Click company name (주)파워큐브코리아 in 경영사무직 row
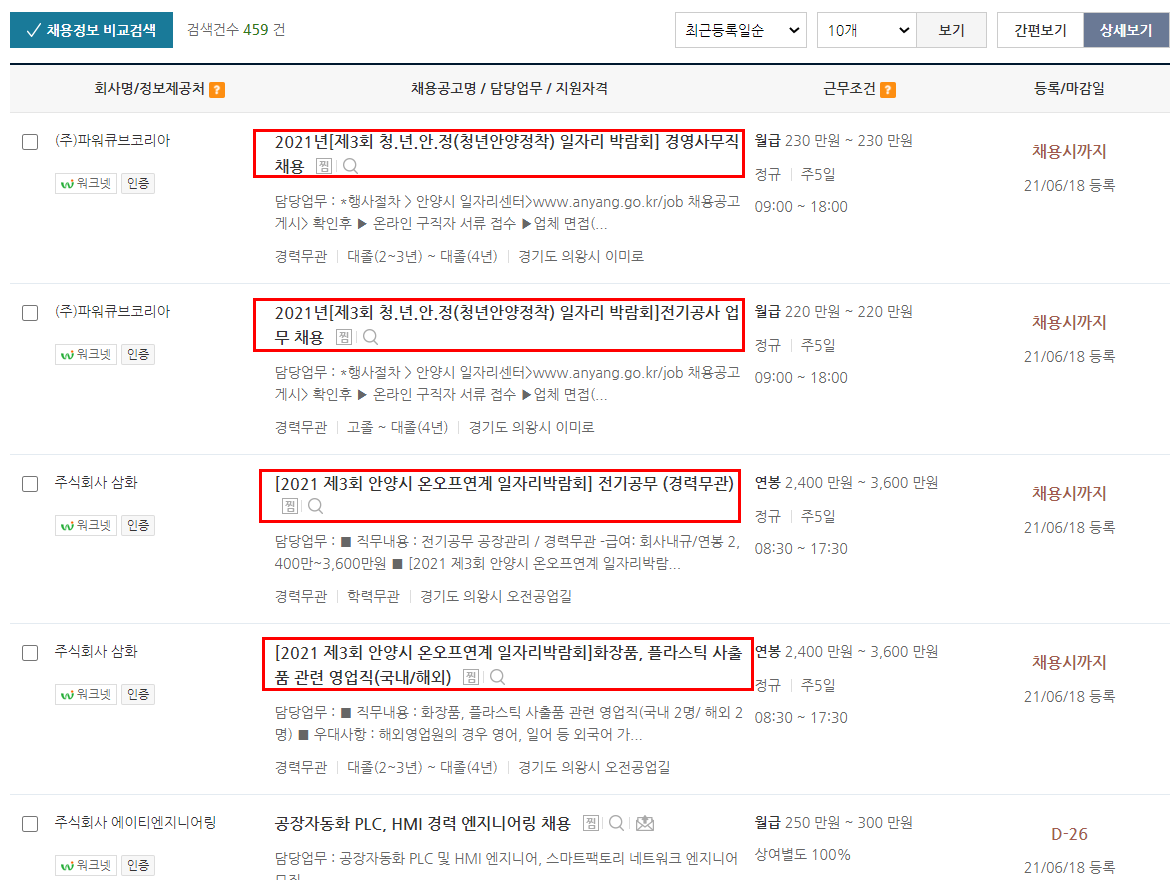Image resolution: width=1176 pixels, height=880 pixels. 112,140
